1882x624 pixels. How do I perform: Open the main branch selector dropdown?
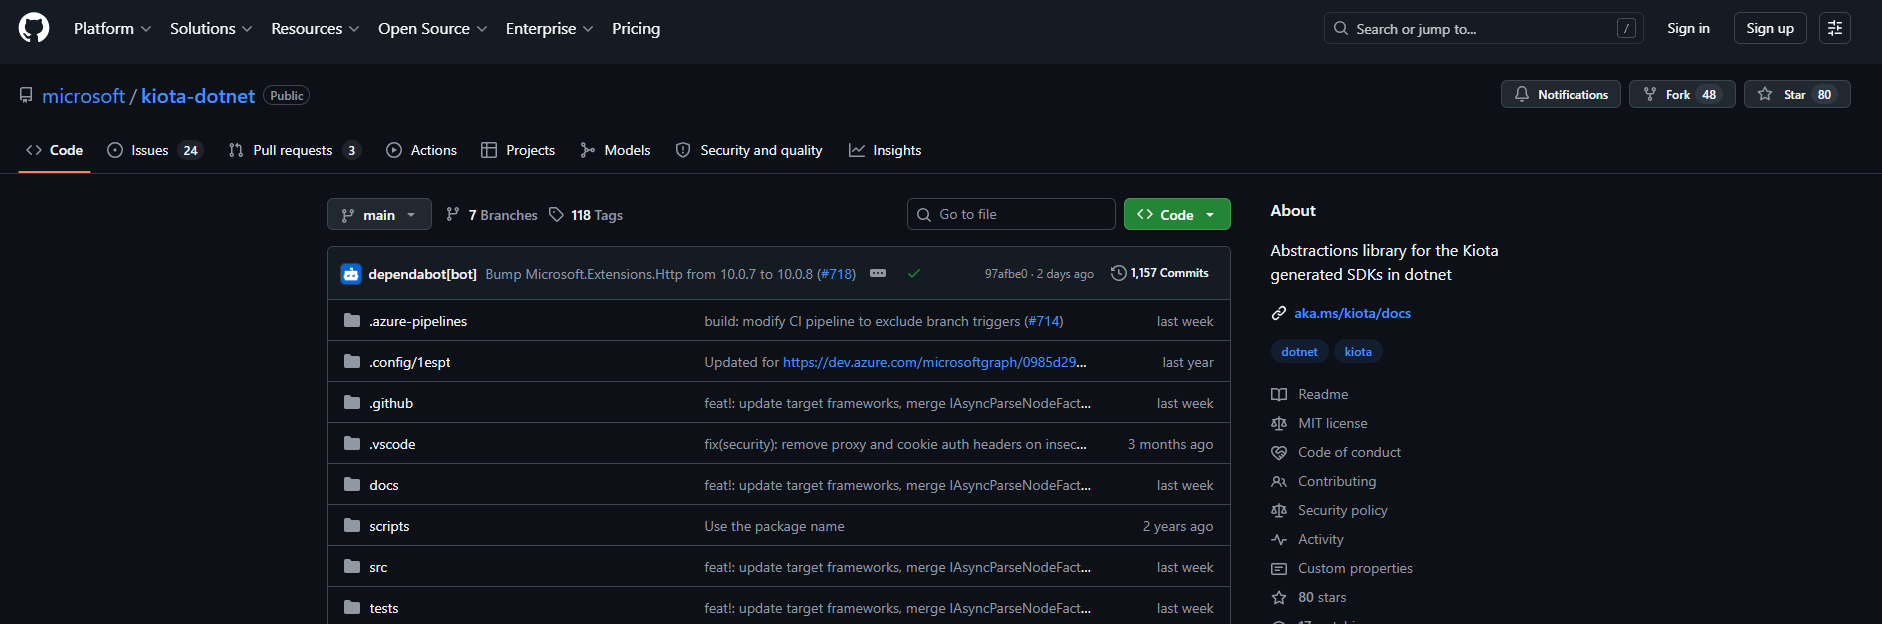pos(379,215)
